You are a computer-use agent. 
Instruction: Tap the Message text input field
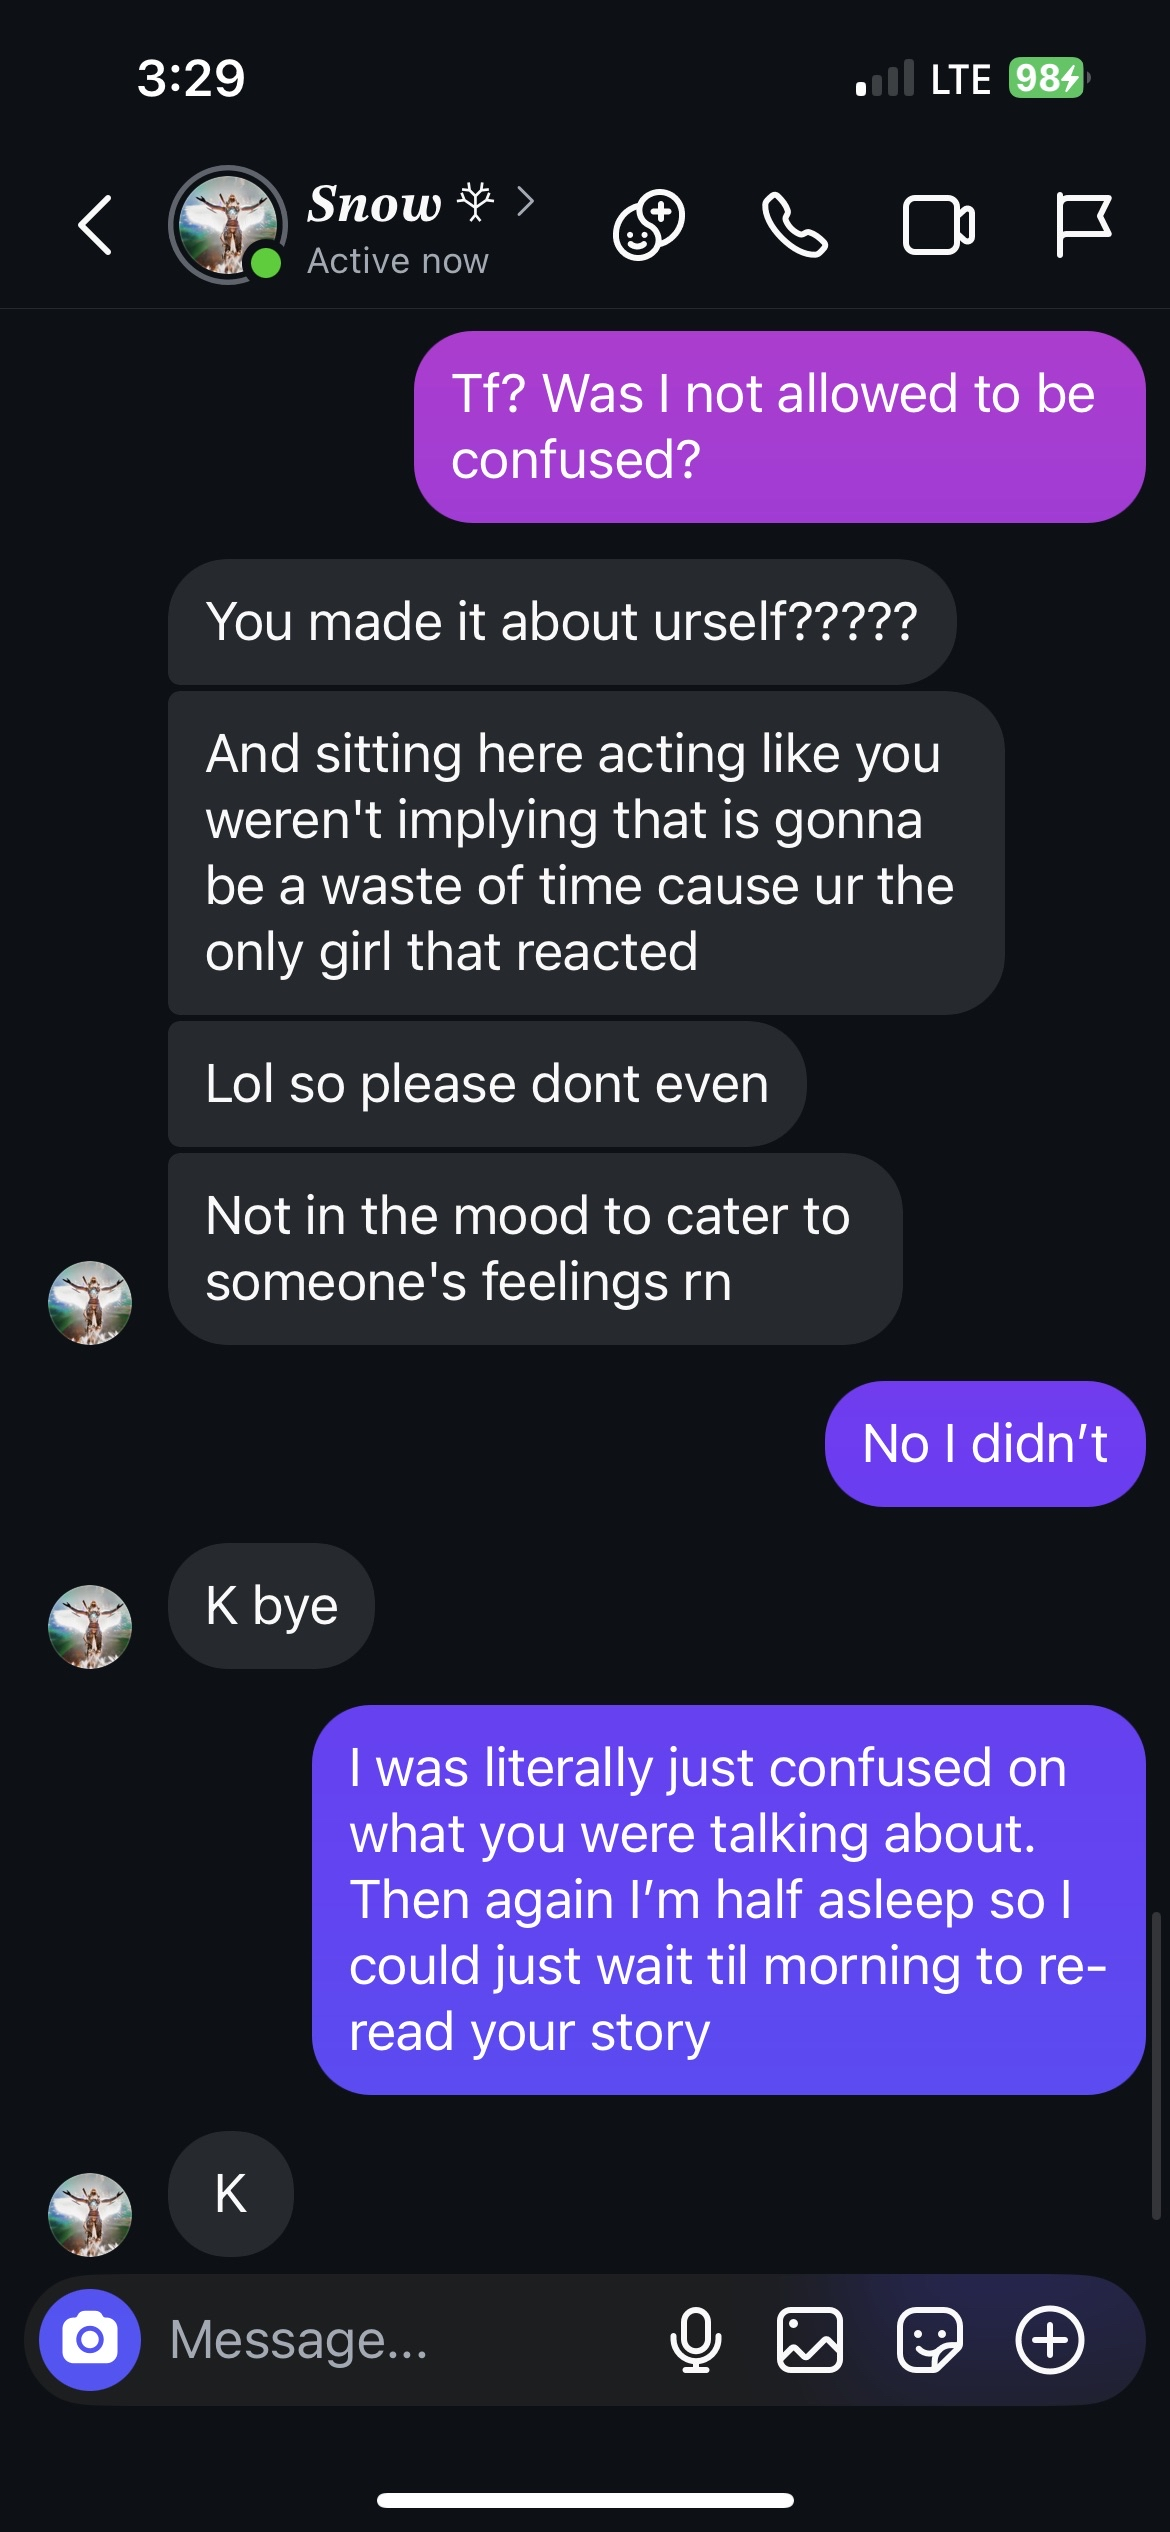pos(400,2339)
